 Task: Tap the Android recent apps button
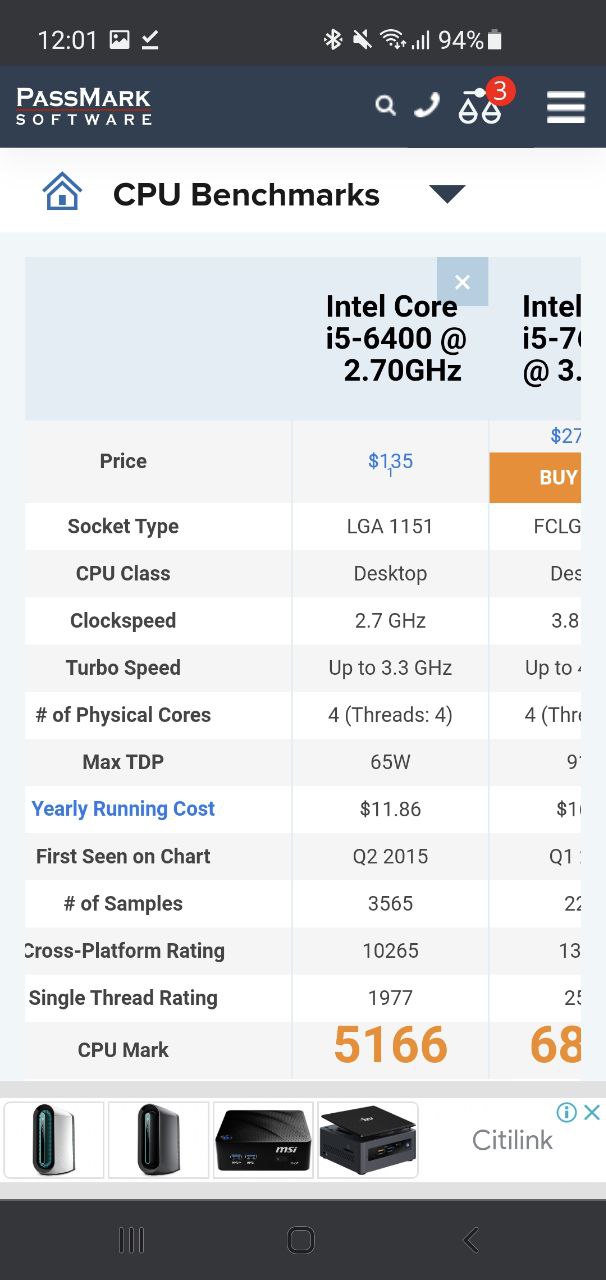pyautogui.click(x=132, y=1240)
